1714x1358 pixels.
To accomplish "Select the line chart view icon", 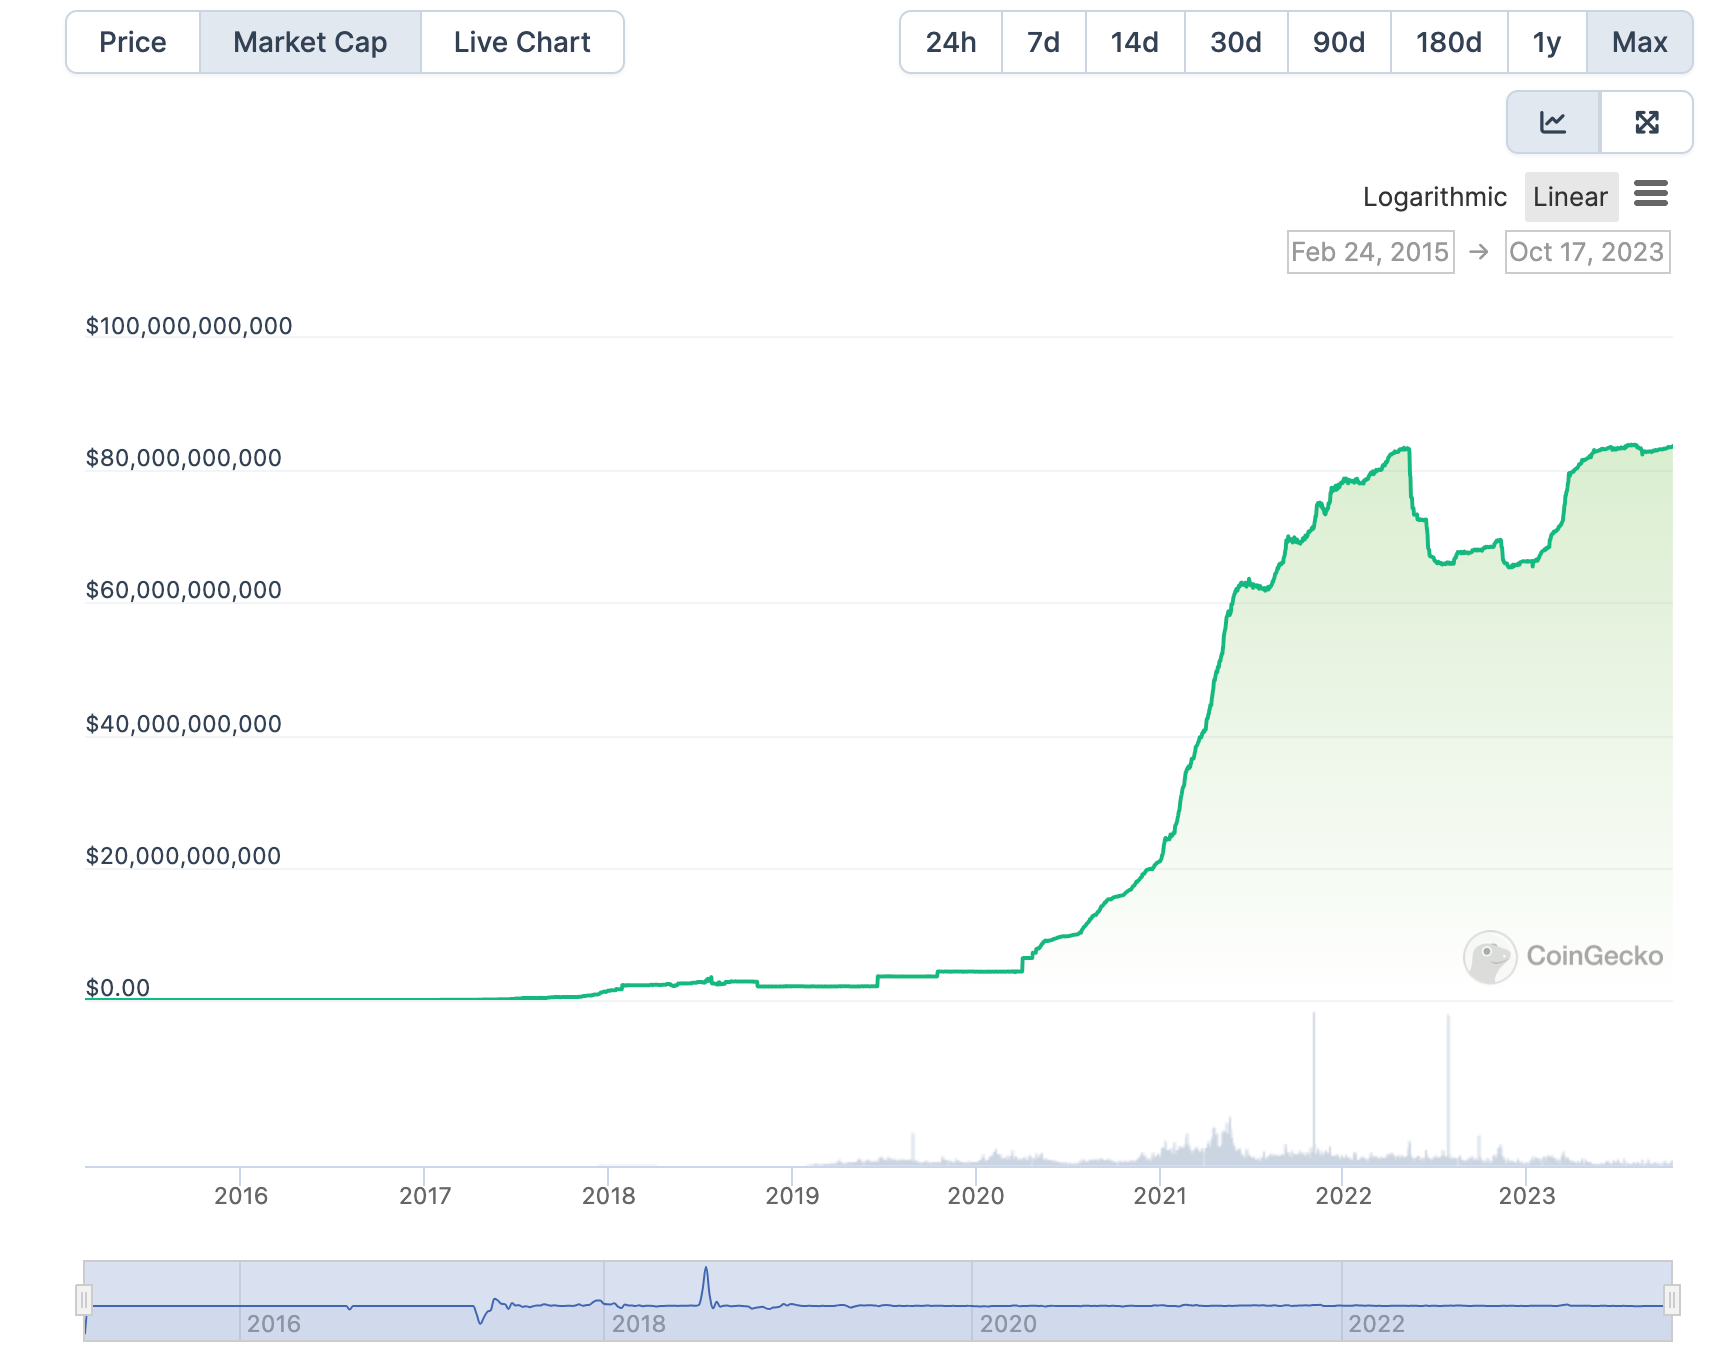I will pyautogui.click(x=1553, y=122).
